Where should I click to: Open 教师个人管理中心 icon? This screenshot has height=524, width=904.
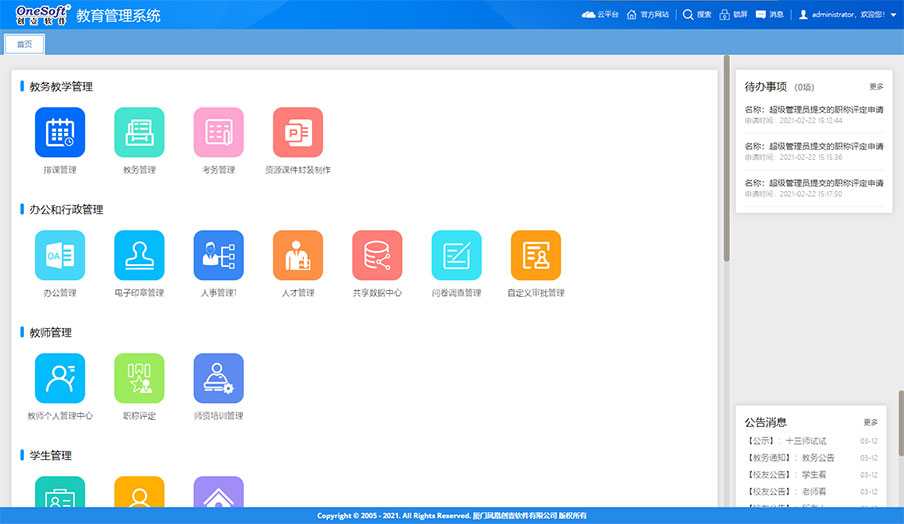pos(60,379)
